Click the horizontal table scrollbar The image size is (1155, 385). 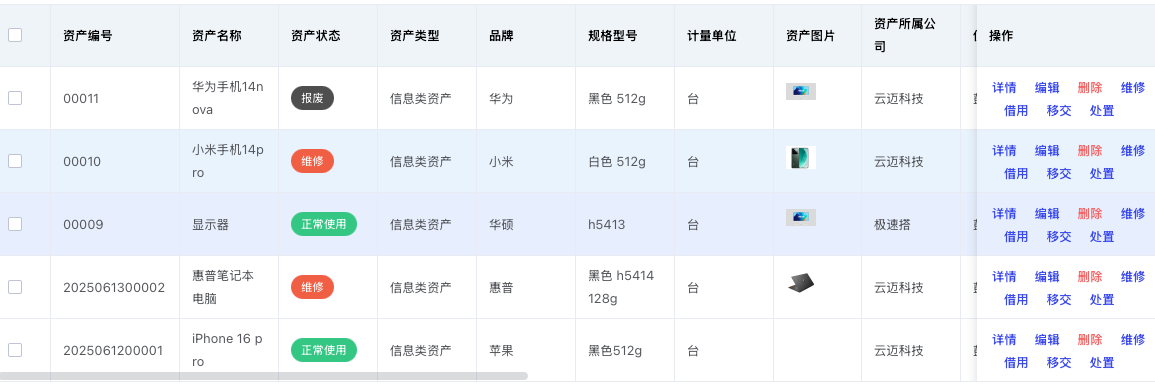click(264, 376)
